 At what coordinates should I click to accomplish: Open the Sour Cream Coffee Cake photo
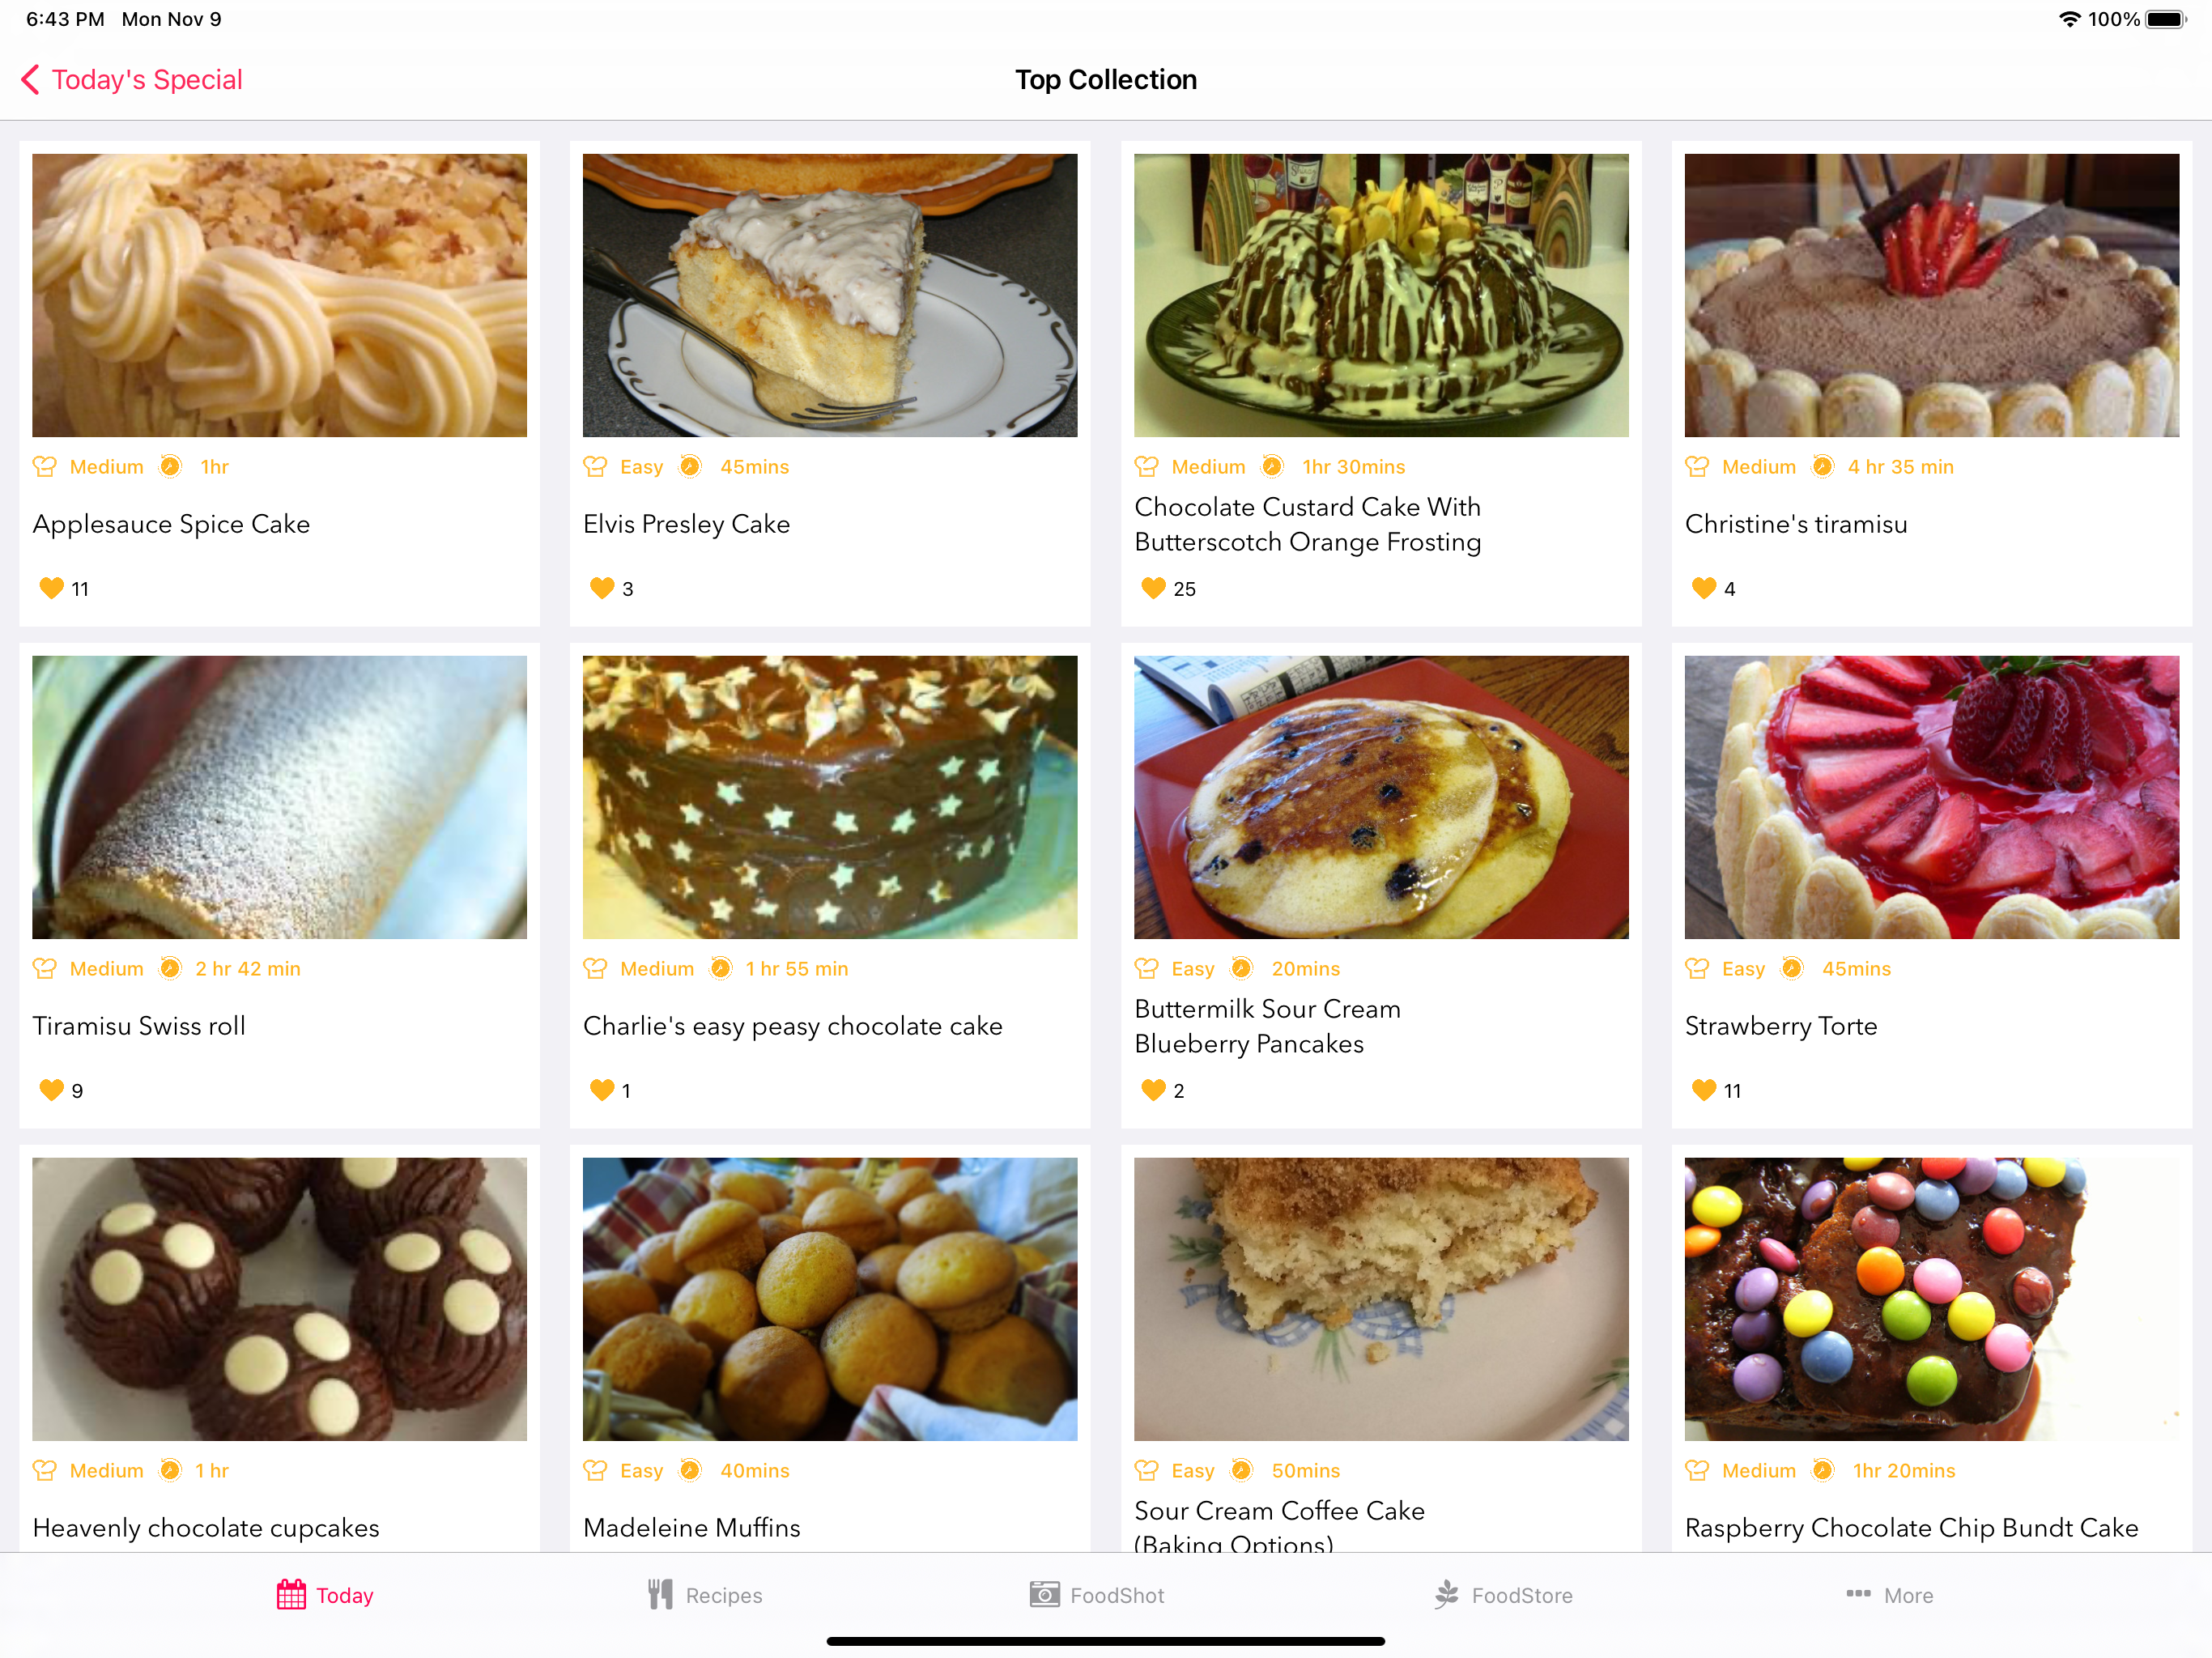click(1381, 1299)
